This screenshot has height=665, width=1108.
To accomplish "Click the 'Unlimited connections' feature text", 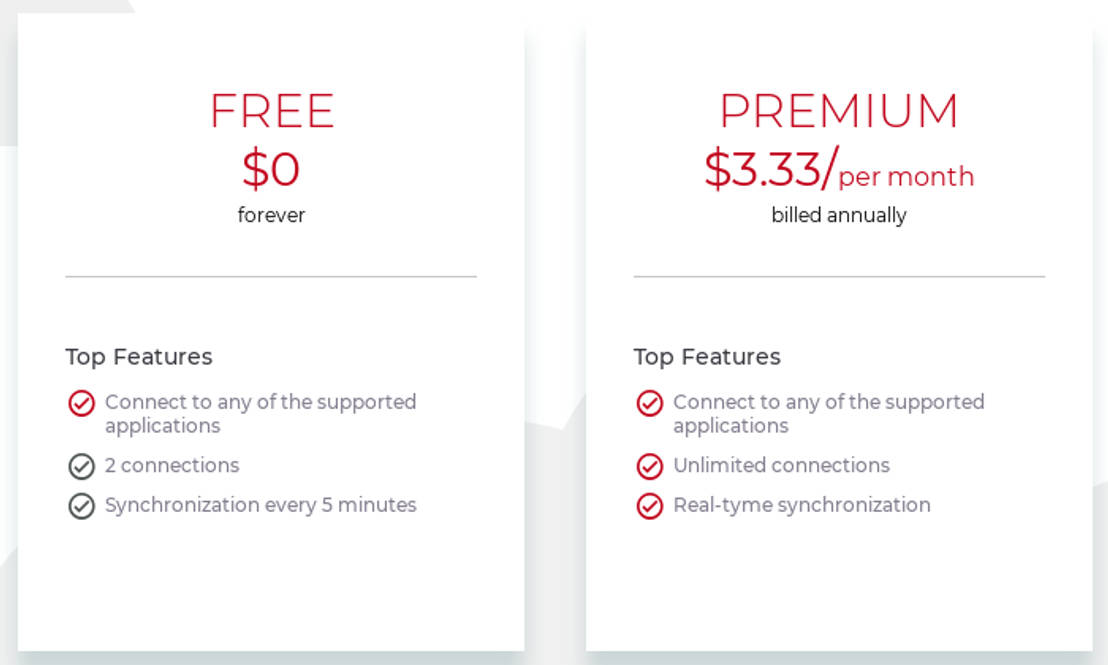I will 781,466.
